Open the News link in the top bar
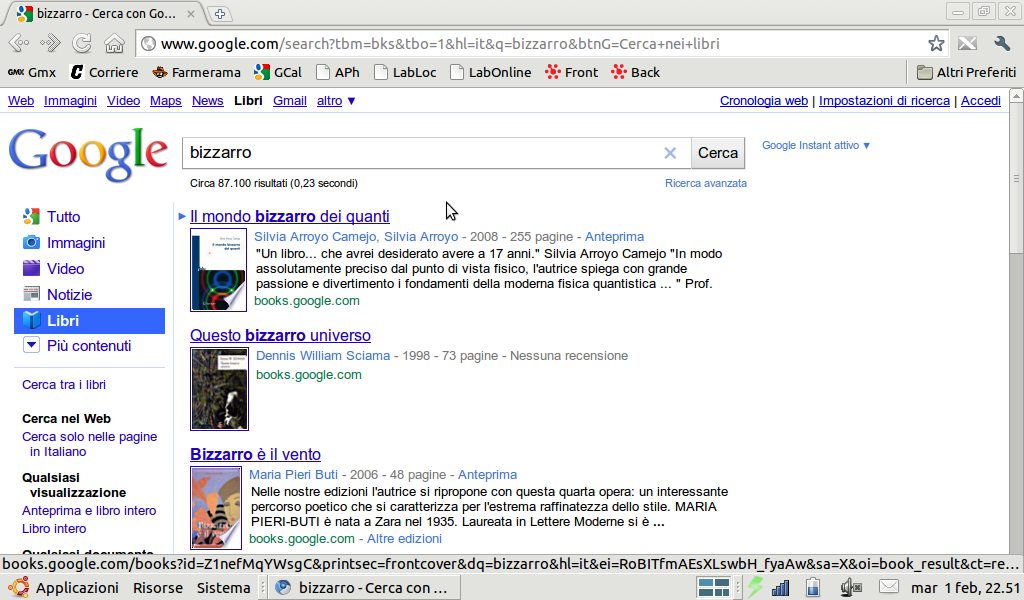 pos(208,101)
